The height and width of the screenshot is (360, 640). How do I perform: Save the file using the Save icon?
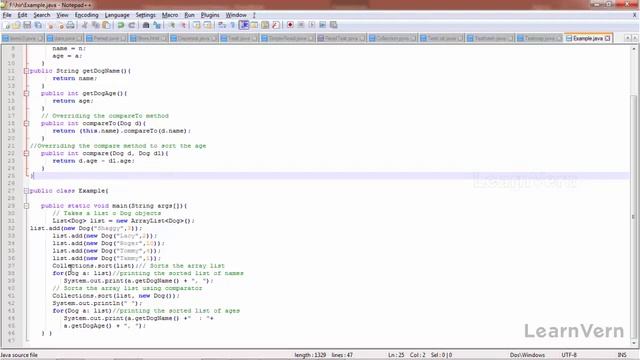pyautogui.click(x=27, y=25)
